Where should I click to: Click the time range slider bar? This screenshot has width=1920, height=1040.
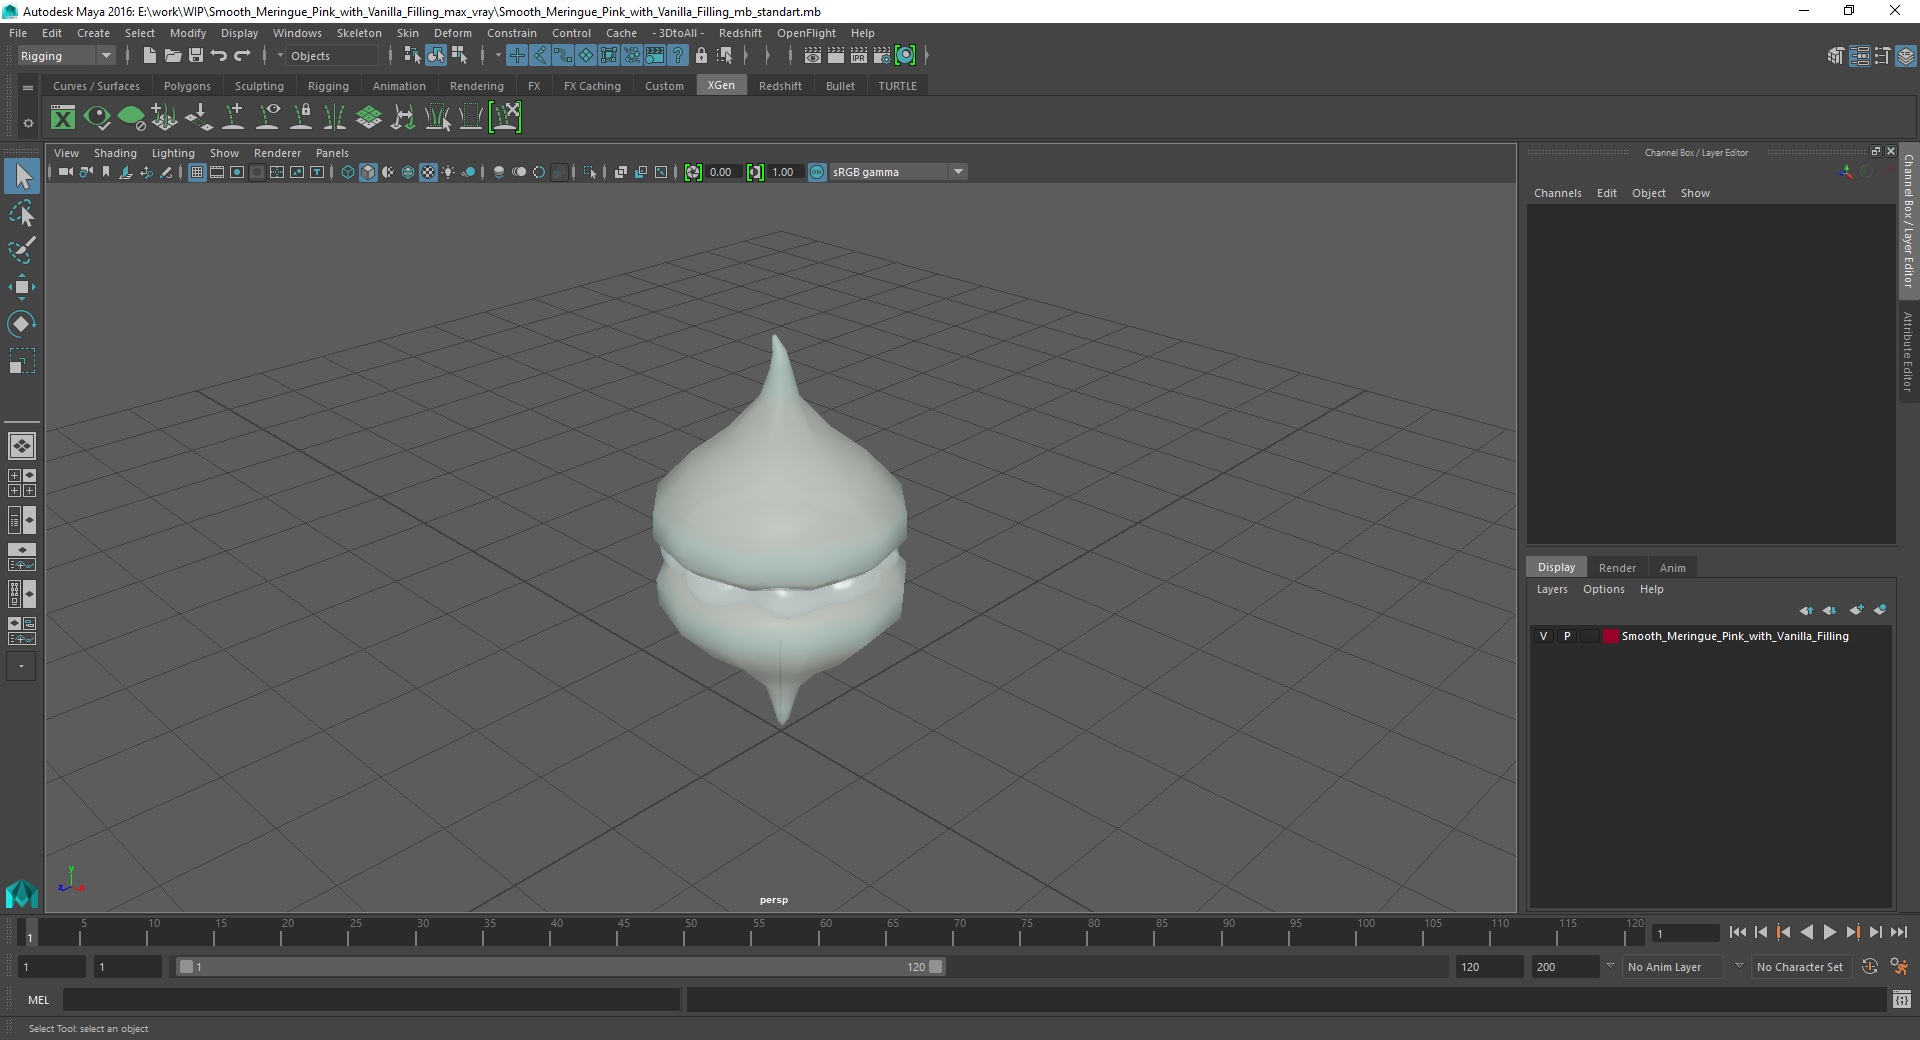tap(559, 967)
